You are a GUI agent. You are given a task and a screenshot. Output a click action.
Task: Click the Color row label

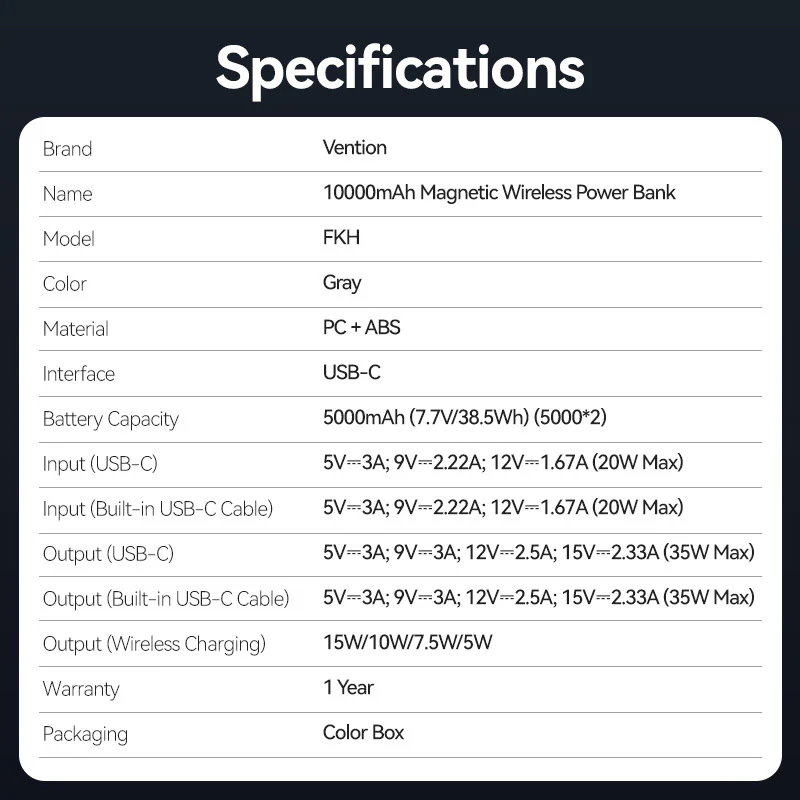[64, 284]
